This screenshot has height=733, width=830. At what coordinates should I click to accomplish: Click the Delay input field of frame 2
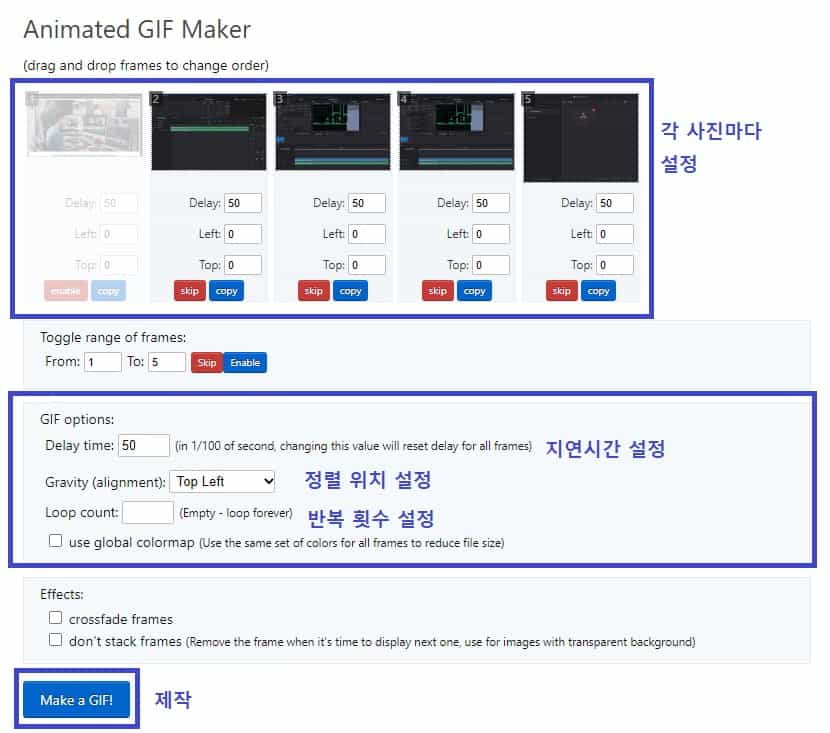coord(242,202)
